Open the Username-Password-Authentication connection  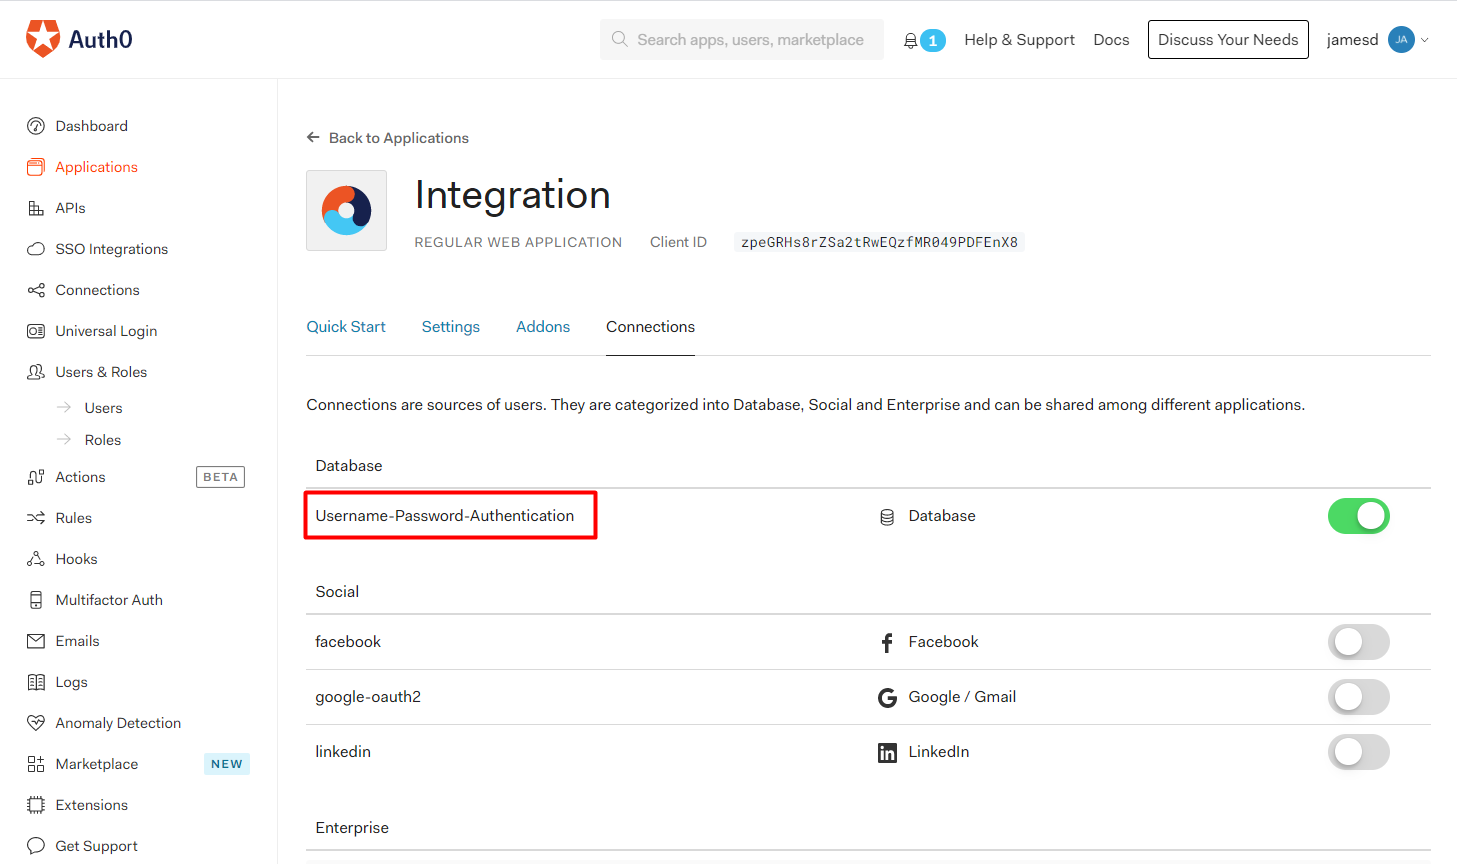pos(445,516)
